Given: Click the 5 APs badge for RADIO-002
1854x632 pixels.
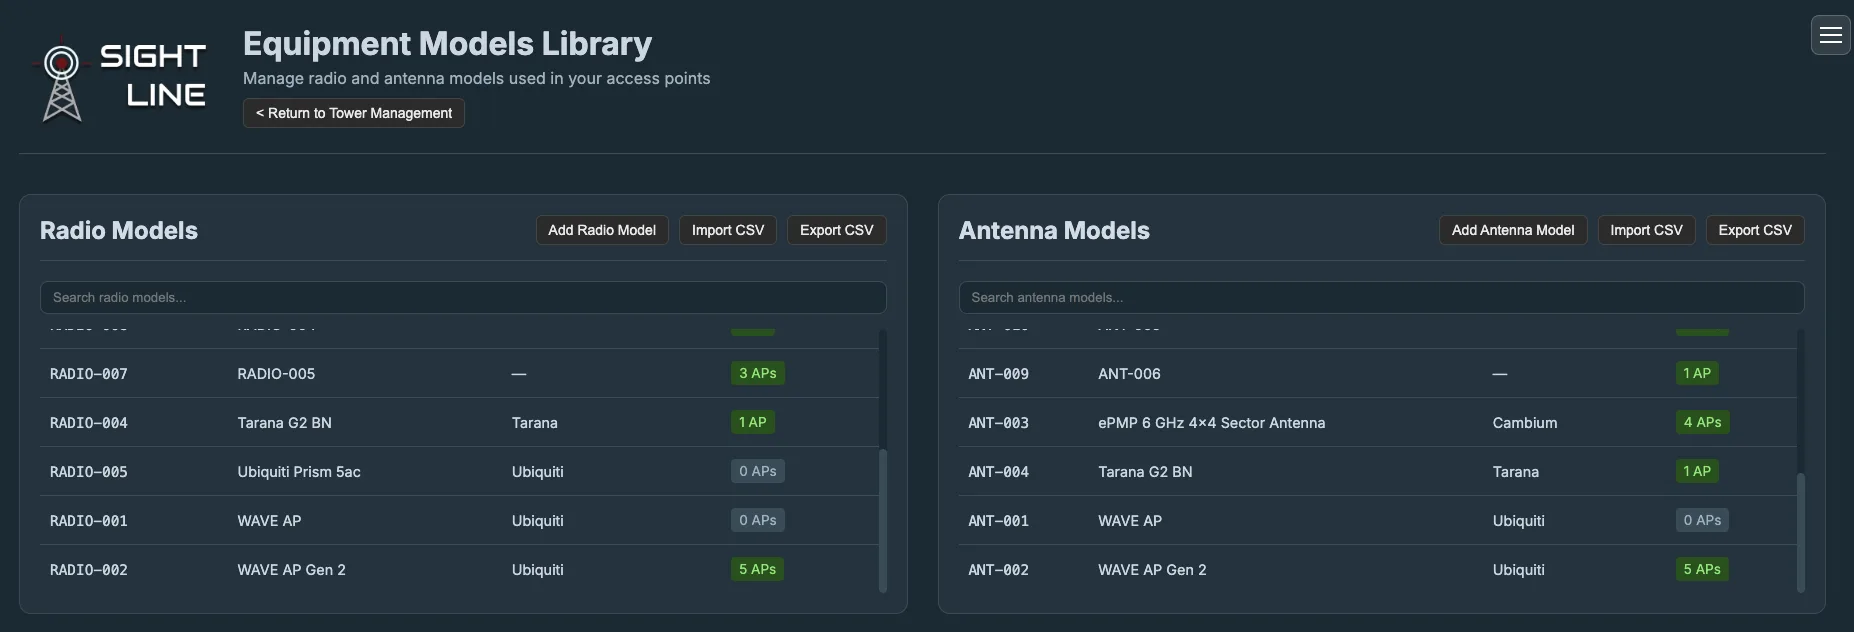Looking at the screenshot, I should pyautogui.click(x=757, y=569).
